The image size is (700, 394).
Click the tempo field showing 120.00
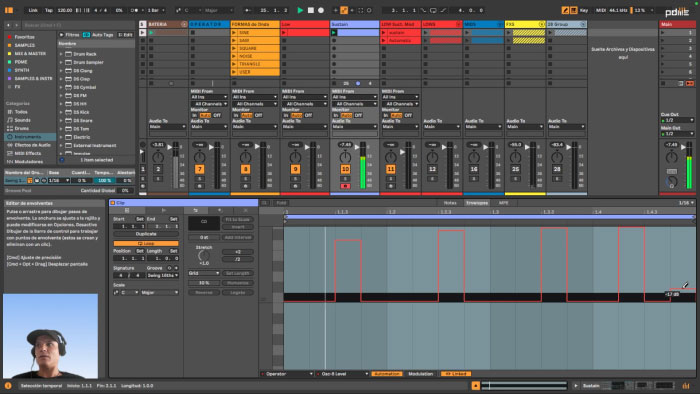[x=65, y=10]
